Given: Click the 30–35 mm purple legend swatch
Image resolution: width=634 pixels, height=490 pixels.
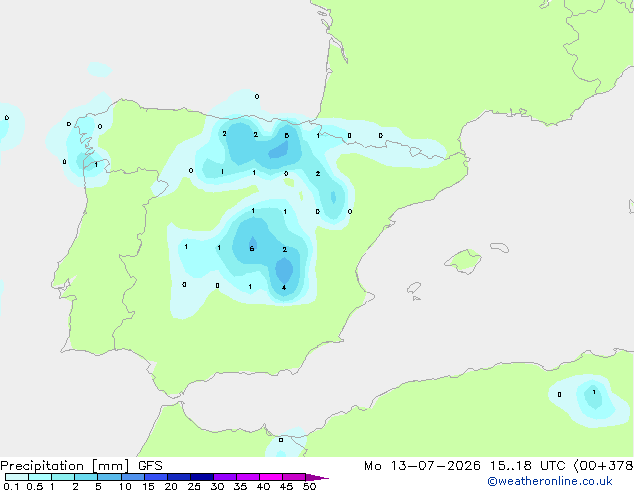Looking at the screenshot, I should tap(225, 477).
